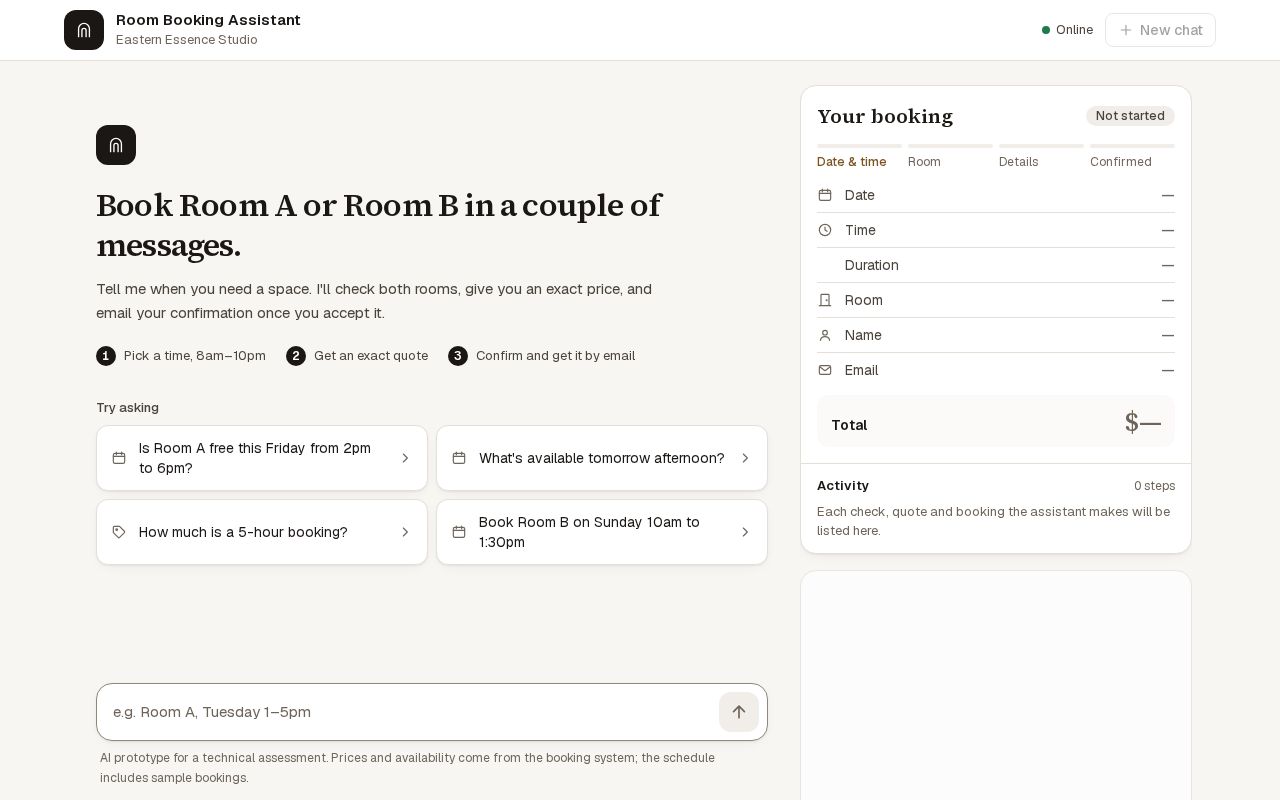The image size is (1280, 800).
Task: Open chevron on Room A Friday suggestion
Action: (405, 458)
